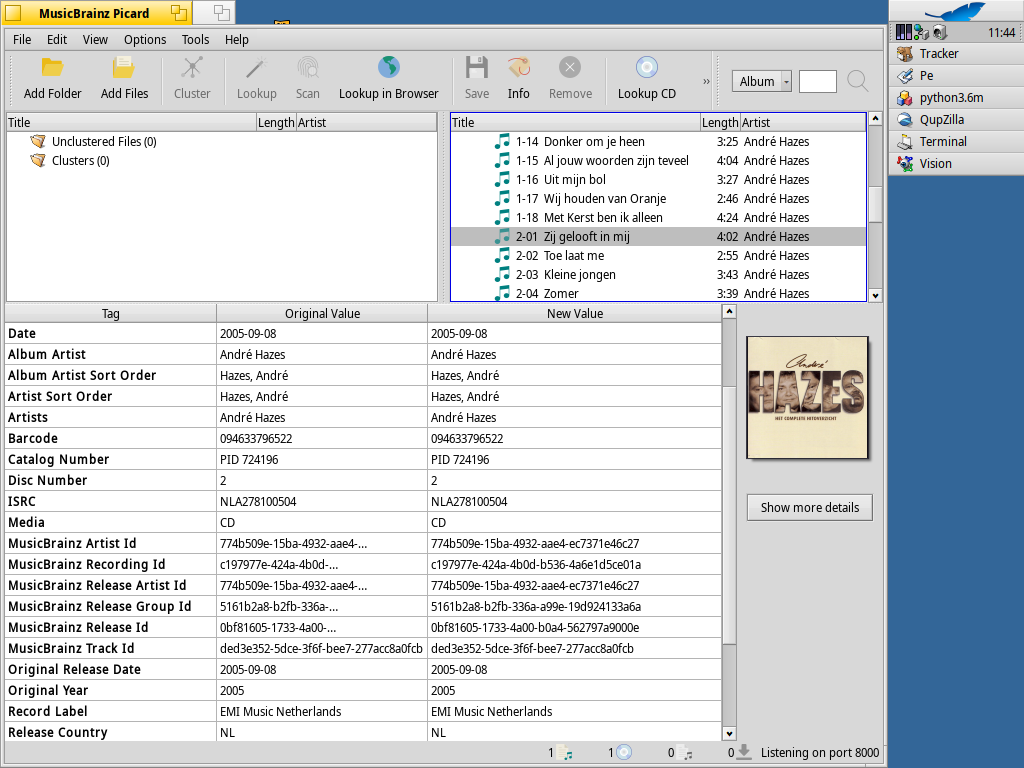Expand toolbar overflow chevron
This screenshot has height=768, width=1024.
tap(706, 82)
